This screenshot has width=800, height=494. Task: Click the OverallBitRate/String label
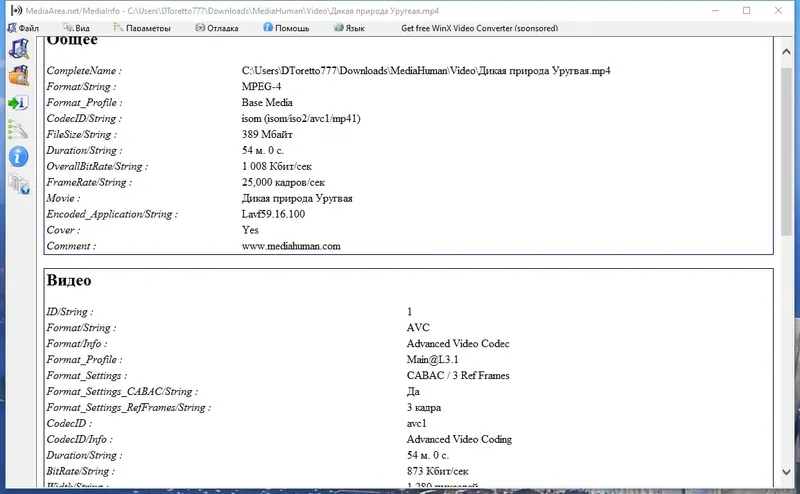coord(97,166)
